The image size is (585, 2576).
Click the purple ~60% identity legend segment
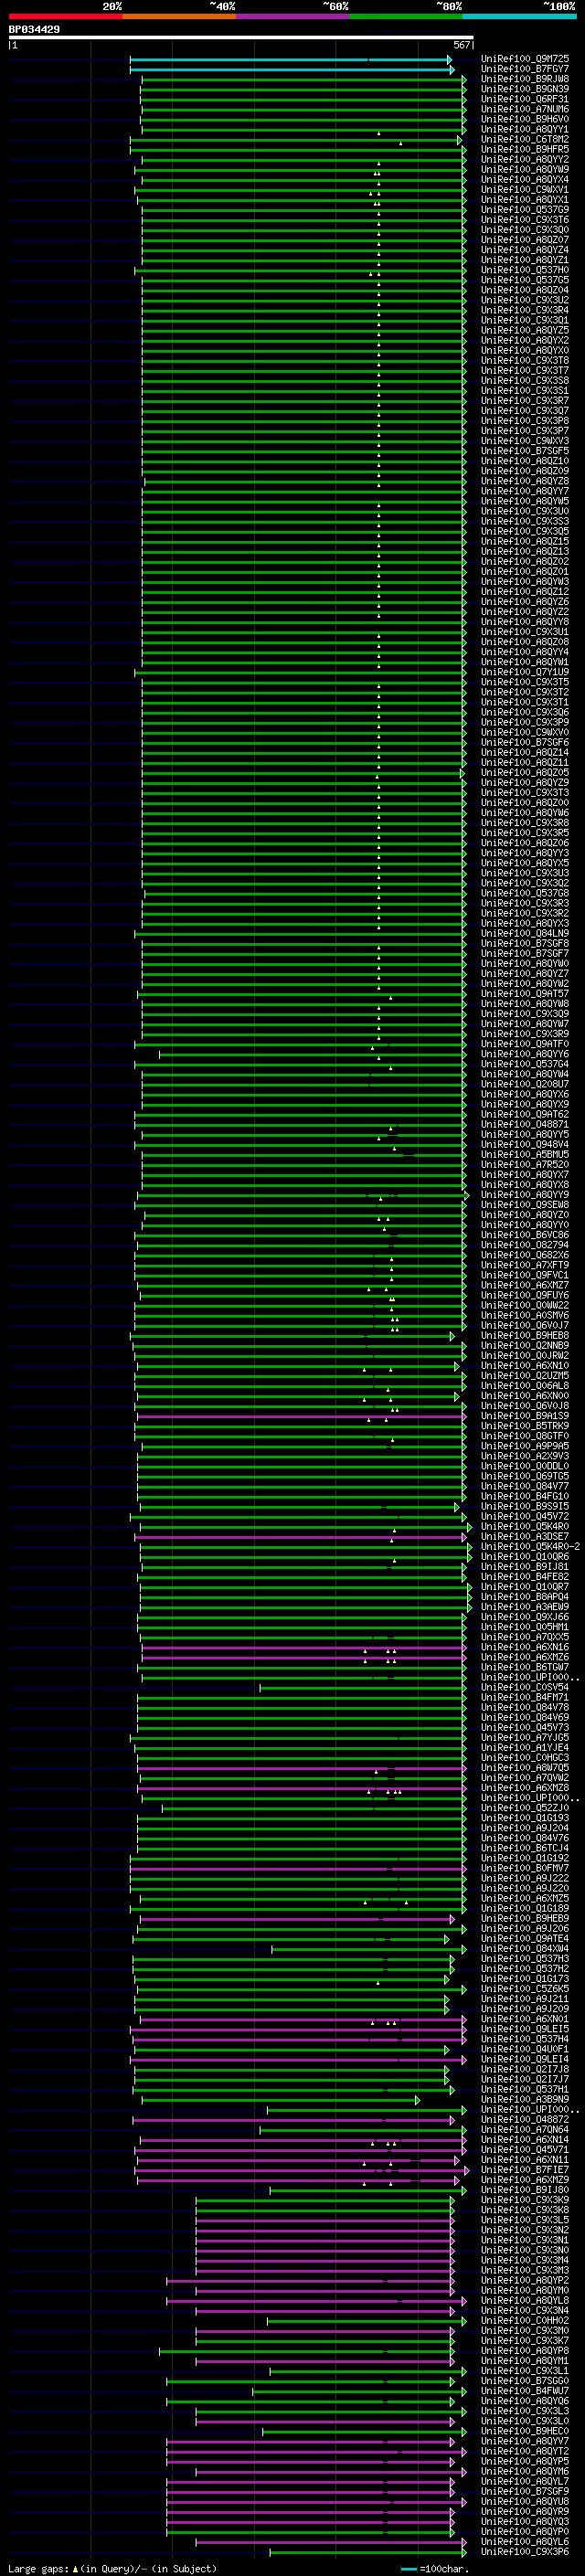point(293,16)
